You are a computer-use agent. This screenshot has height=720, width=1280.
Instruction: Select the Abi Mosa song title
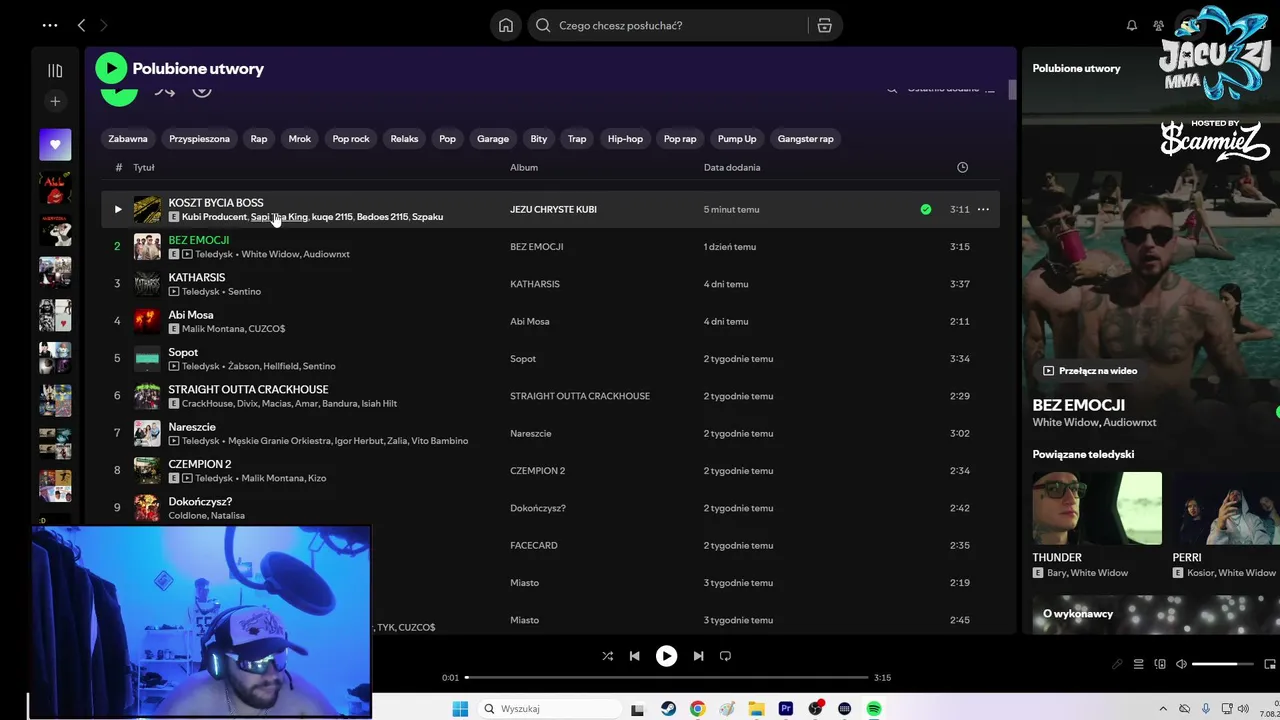(x=191, y=315)
